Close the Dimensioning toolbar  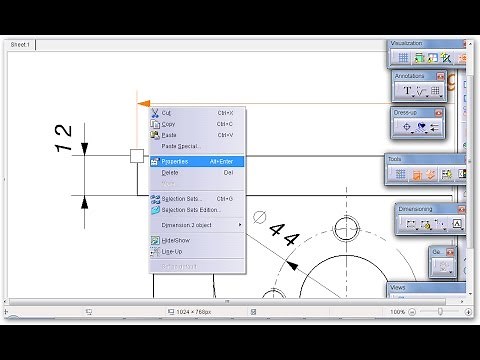click(x=462, y=209)
